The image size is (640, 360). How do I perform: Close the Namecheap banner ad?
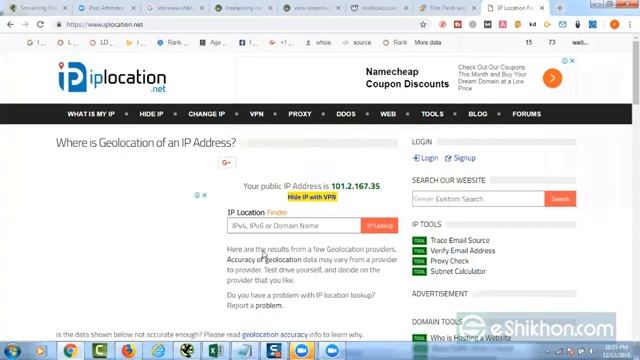pyautogui.click(x=572, y=60)
